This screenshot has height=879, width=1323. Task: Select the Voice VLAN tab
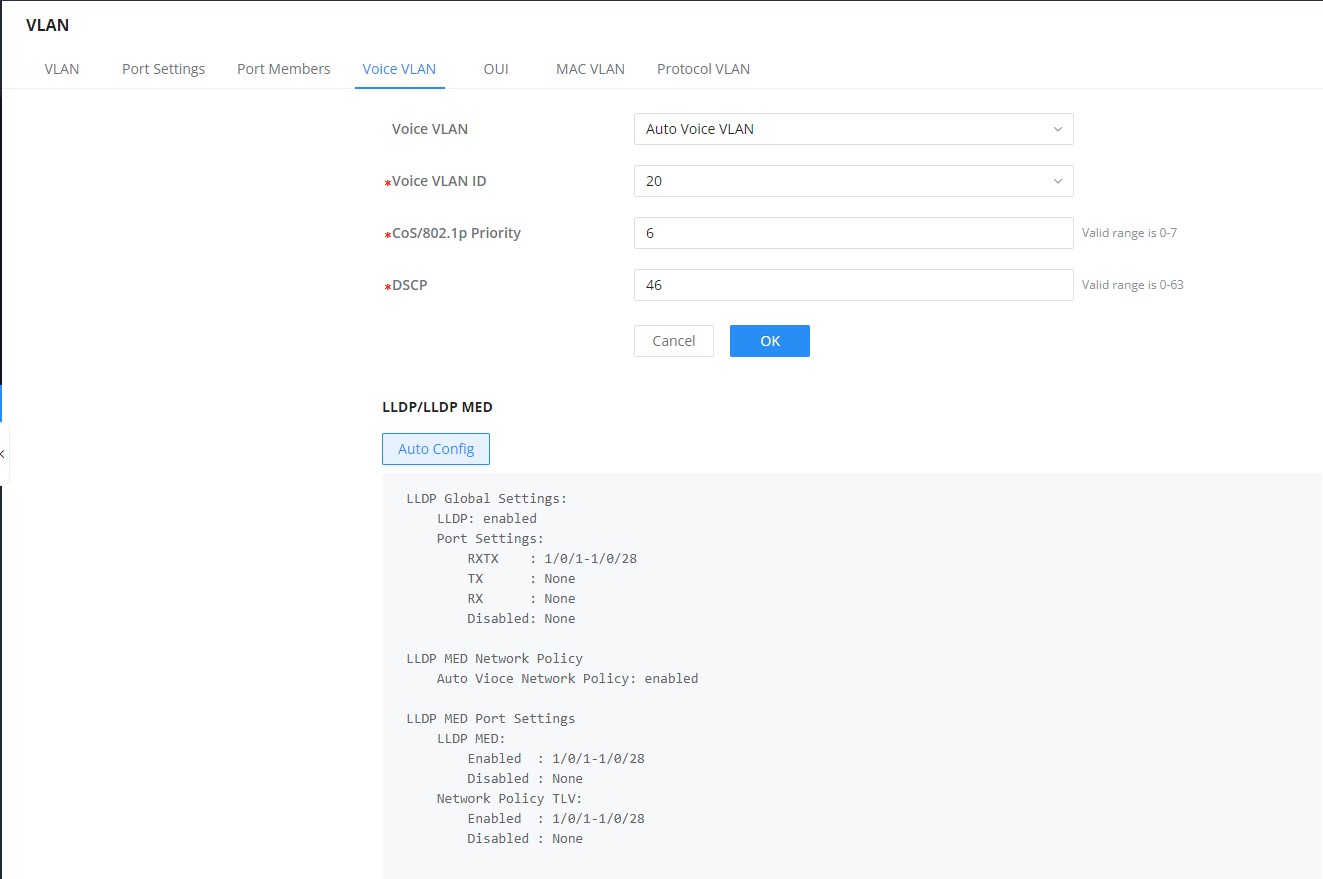click(399, 69)
